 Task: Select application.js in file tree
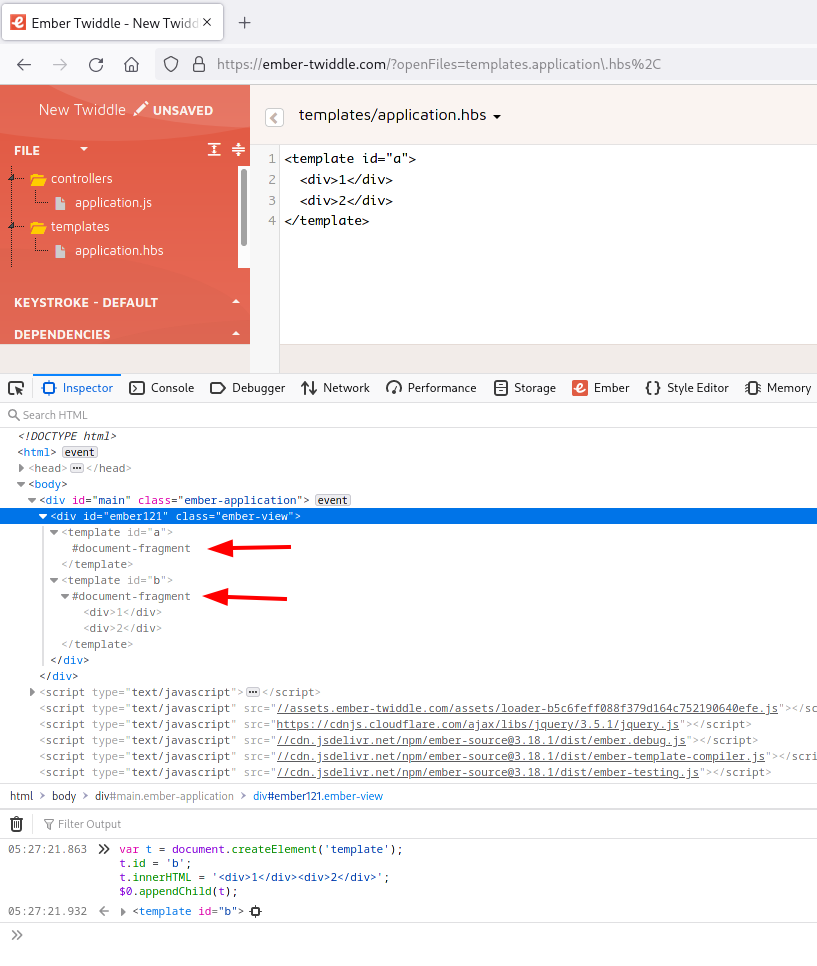coord(113,203)
